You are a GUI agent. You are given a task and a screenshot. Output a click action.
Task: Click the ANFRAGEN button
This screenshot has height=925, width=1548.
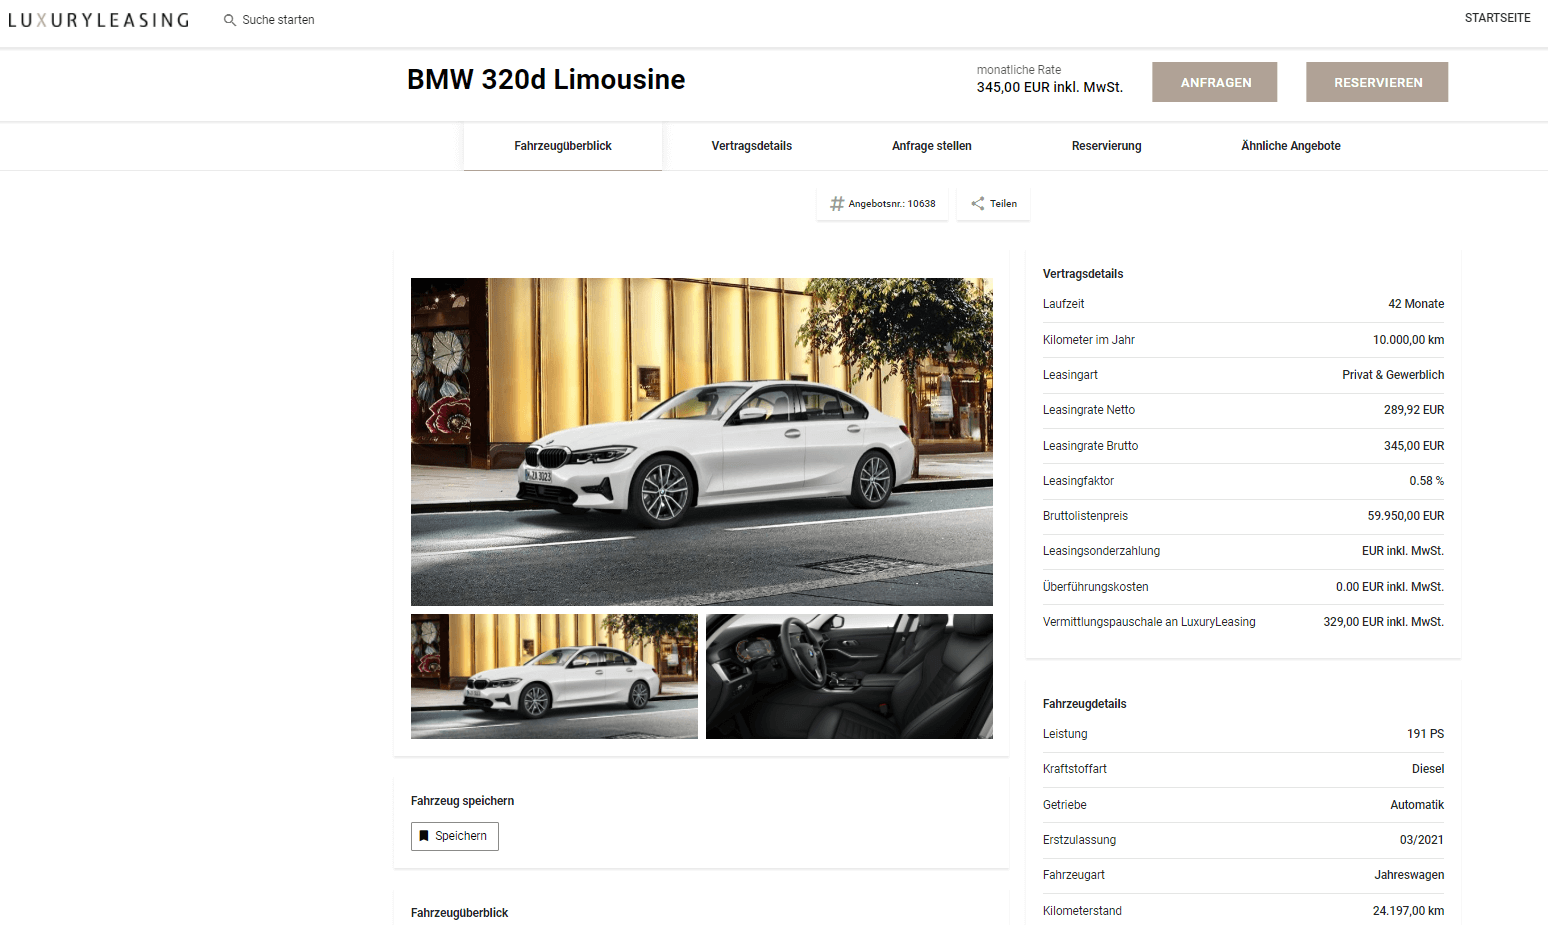pyautogui.click(x=1215, y=82)
